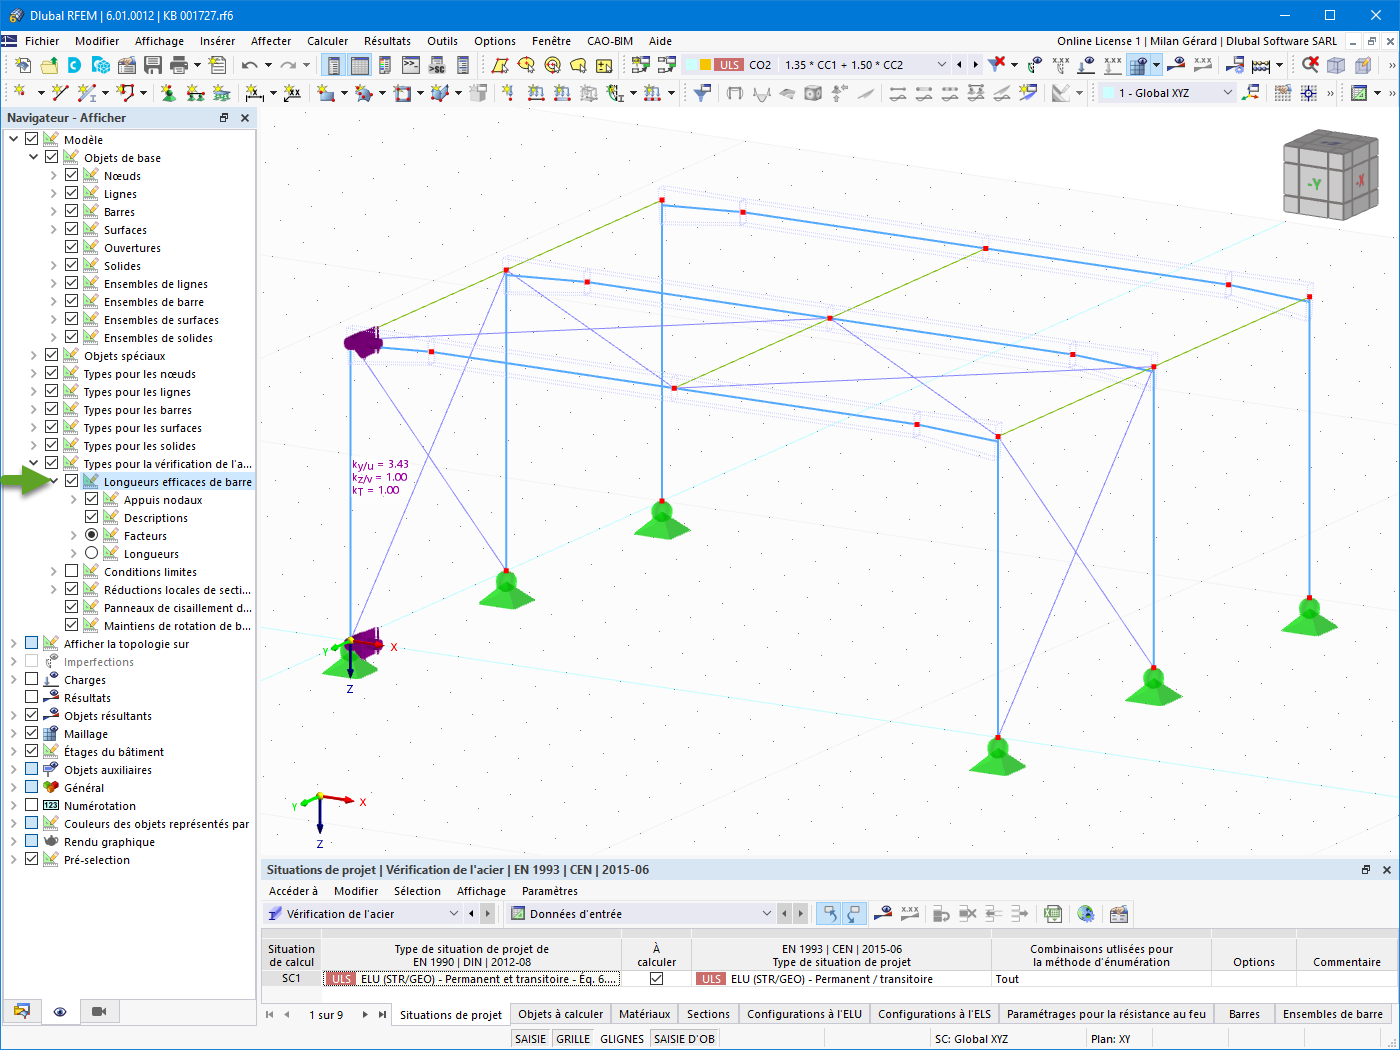
Task: Click the Export to Excel icon in table toolbar
Action: pos(1052,914)
